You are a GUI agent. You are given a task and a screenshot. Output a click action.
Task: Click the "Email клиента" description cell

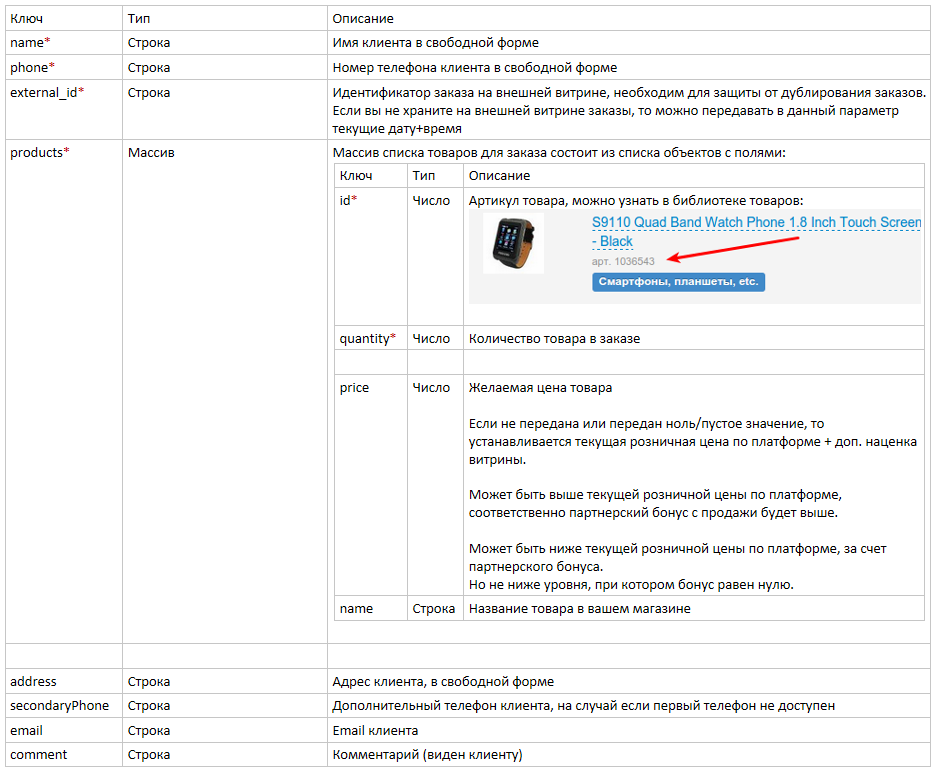click(x=375, y=731)
